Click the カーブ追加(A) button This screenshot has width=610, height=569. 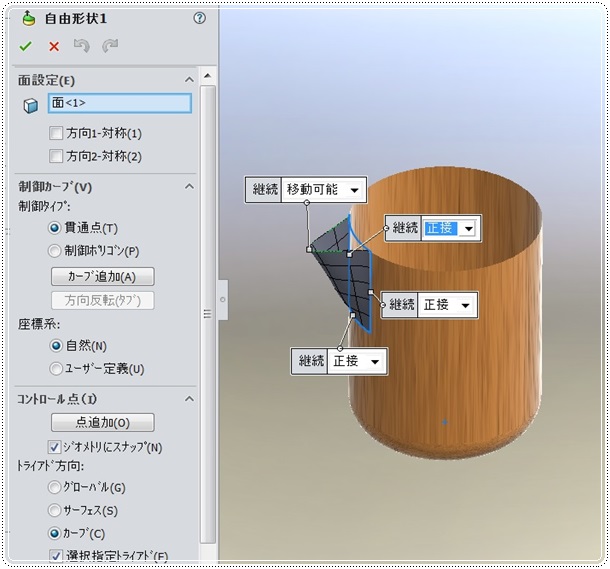pyautogui.click(x=103, y=277)
